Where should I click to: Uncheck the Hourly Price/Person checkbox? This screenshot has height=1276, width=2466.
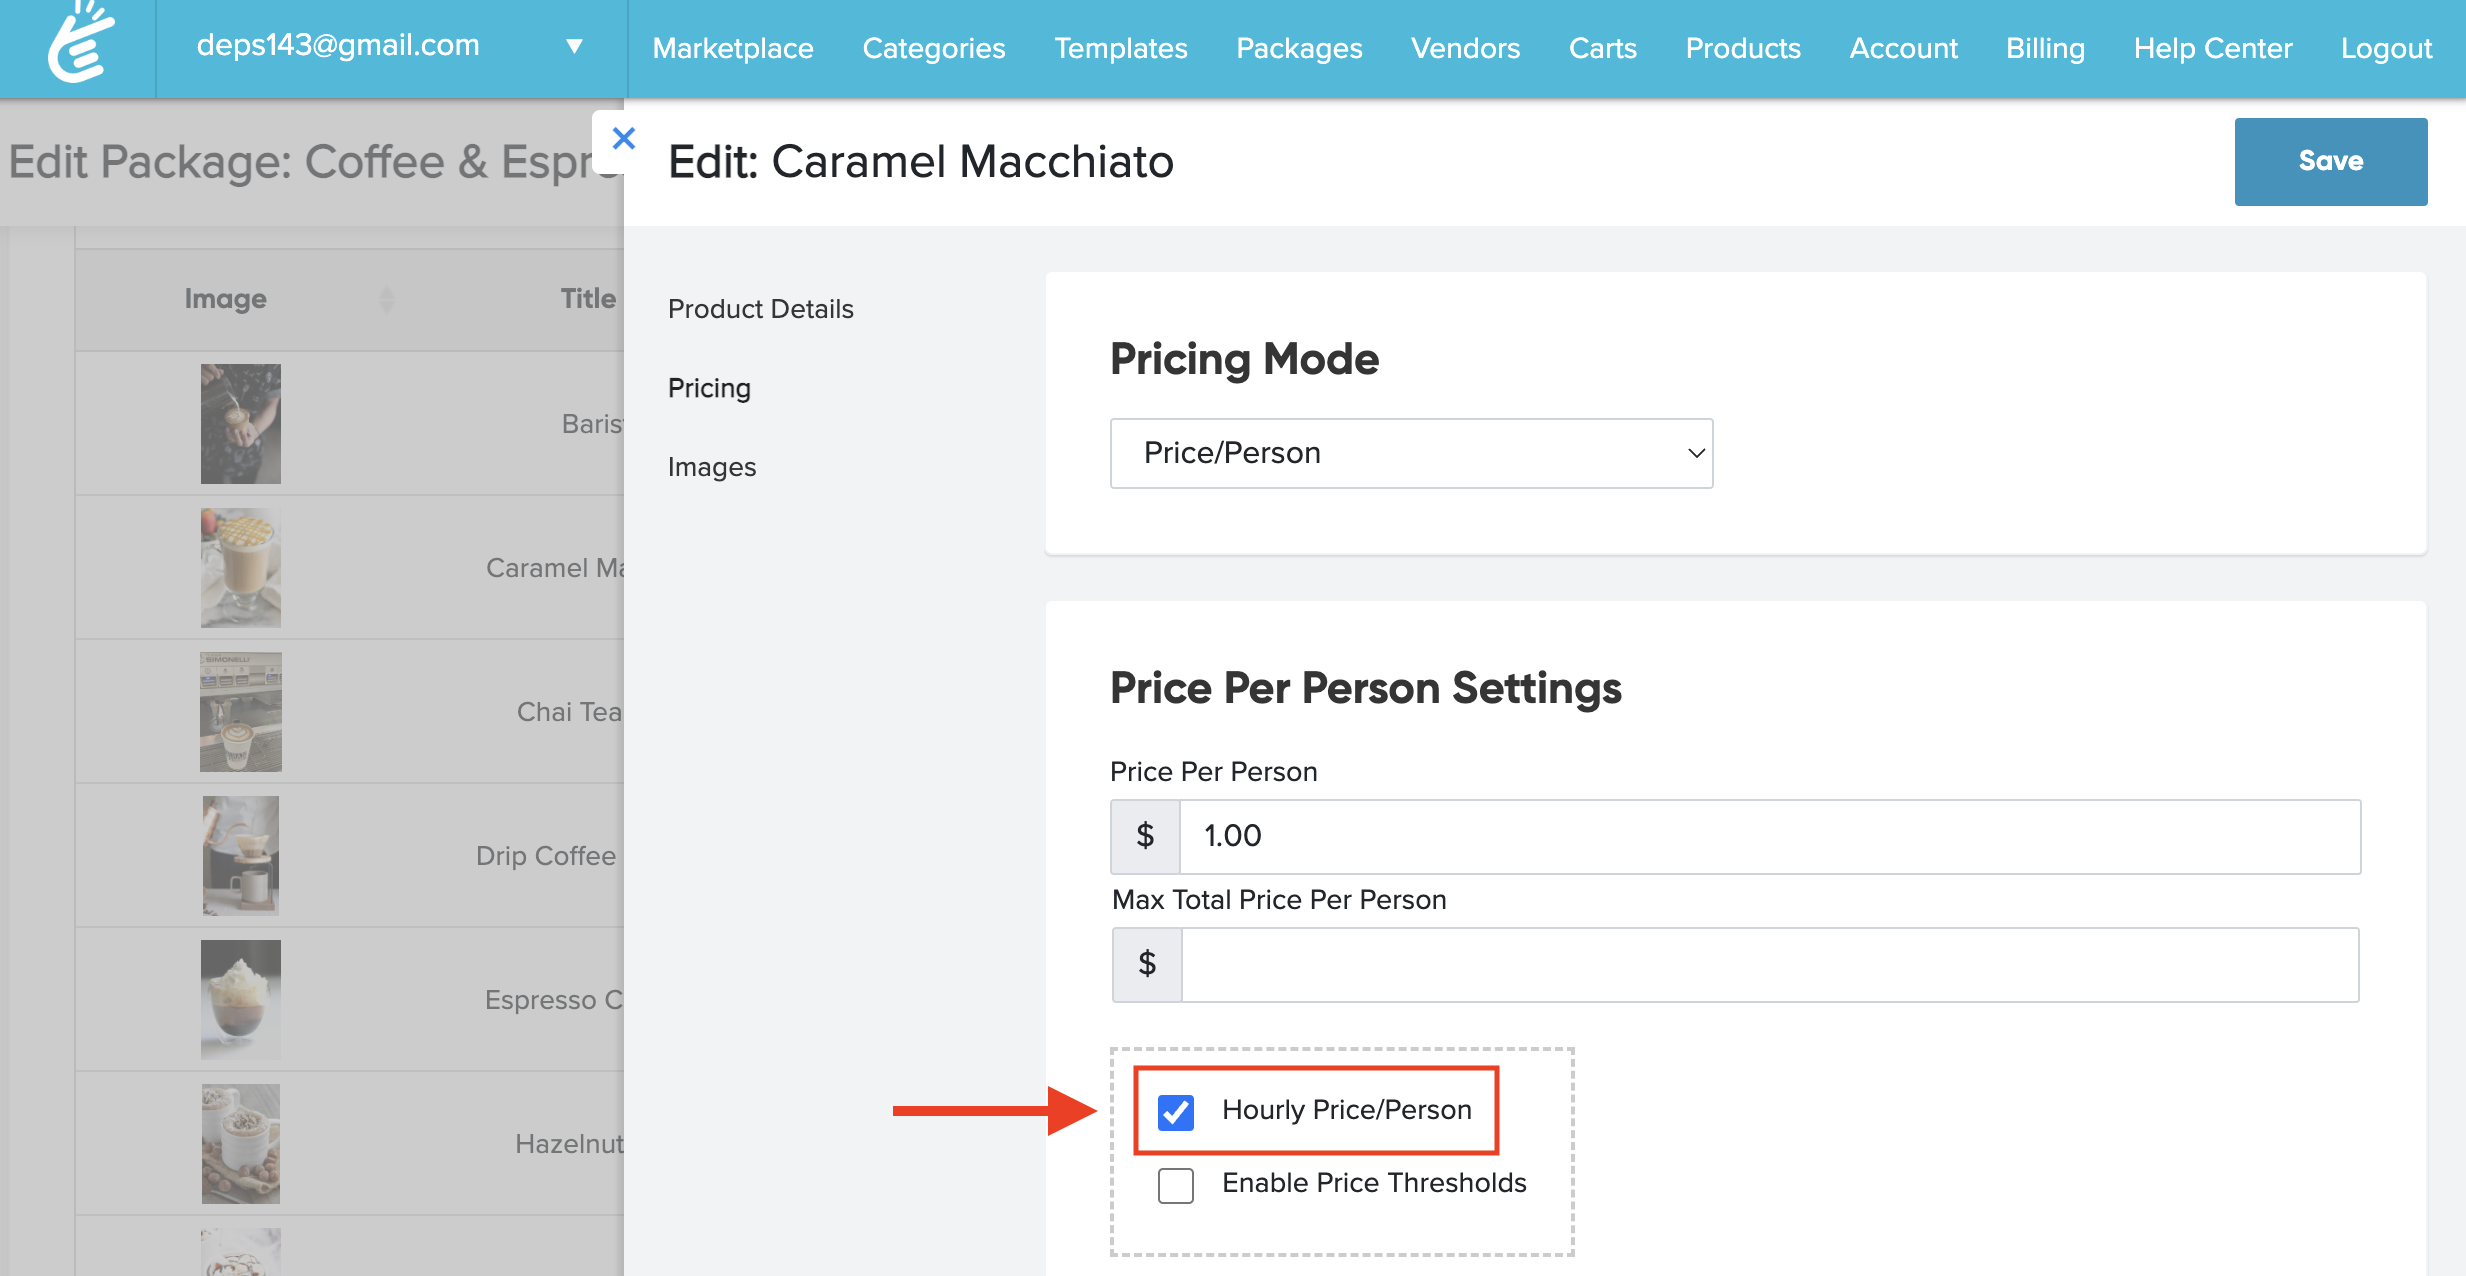(1175, 1111)
